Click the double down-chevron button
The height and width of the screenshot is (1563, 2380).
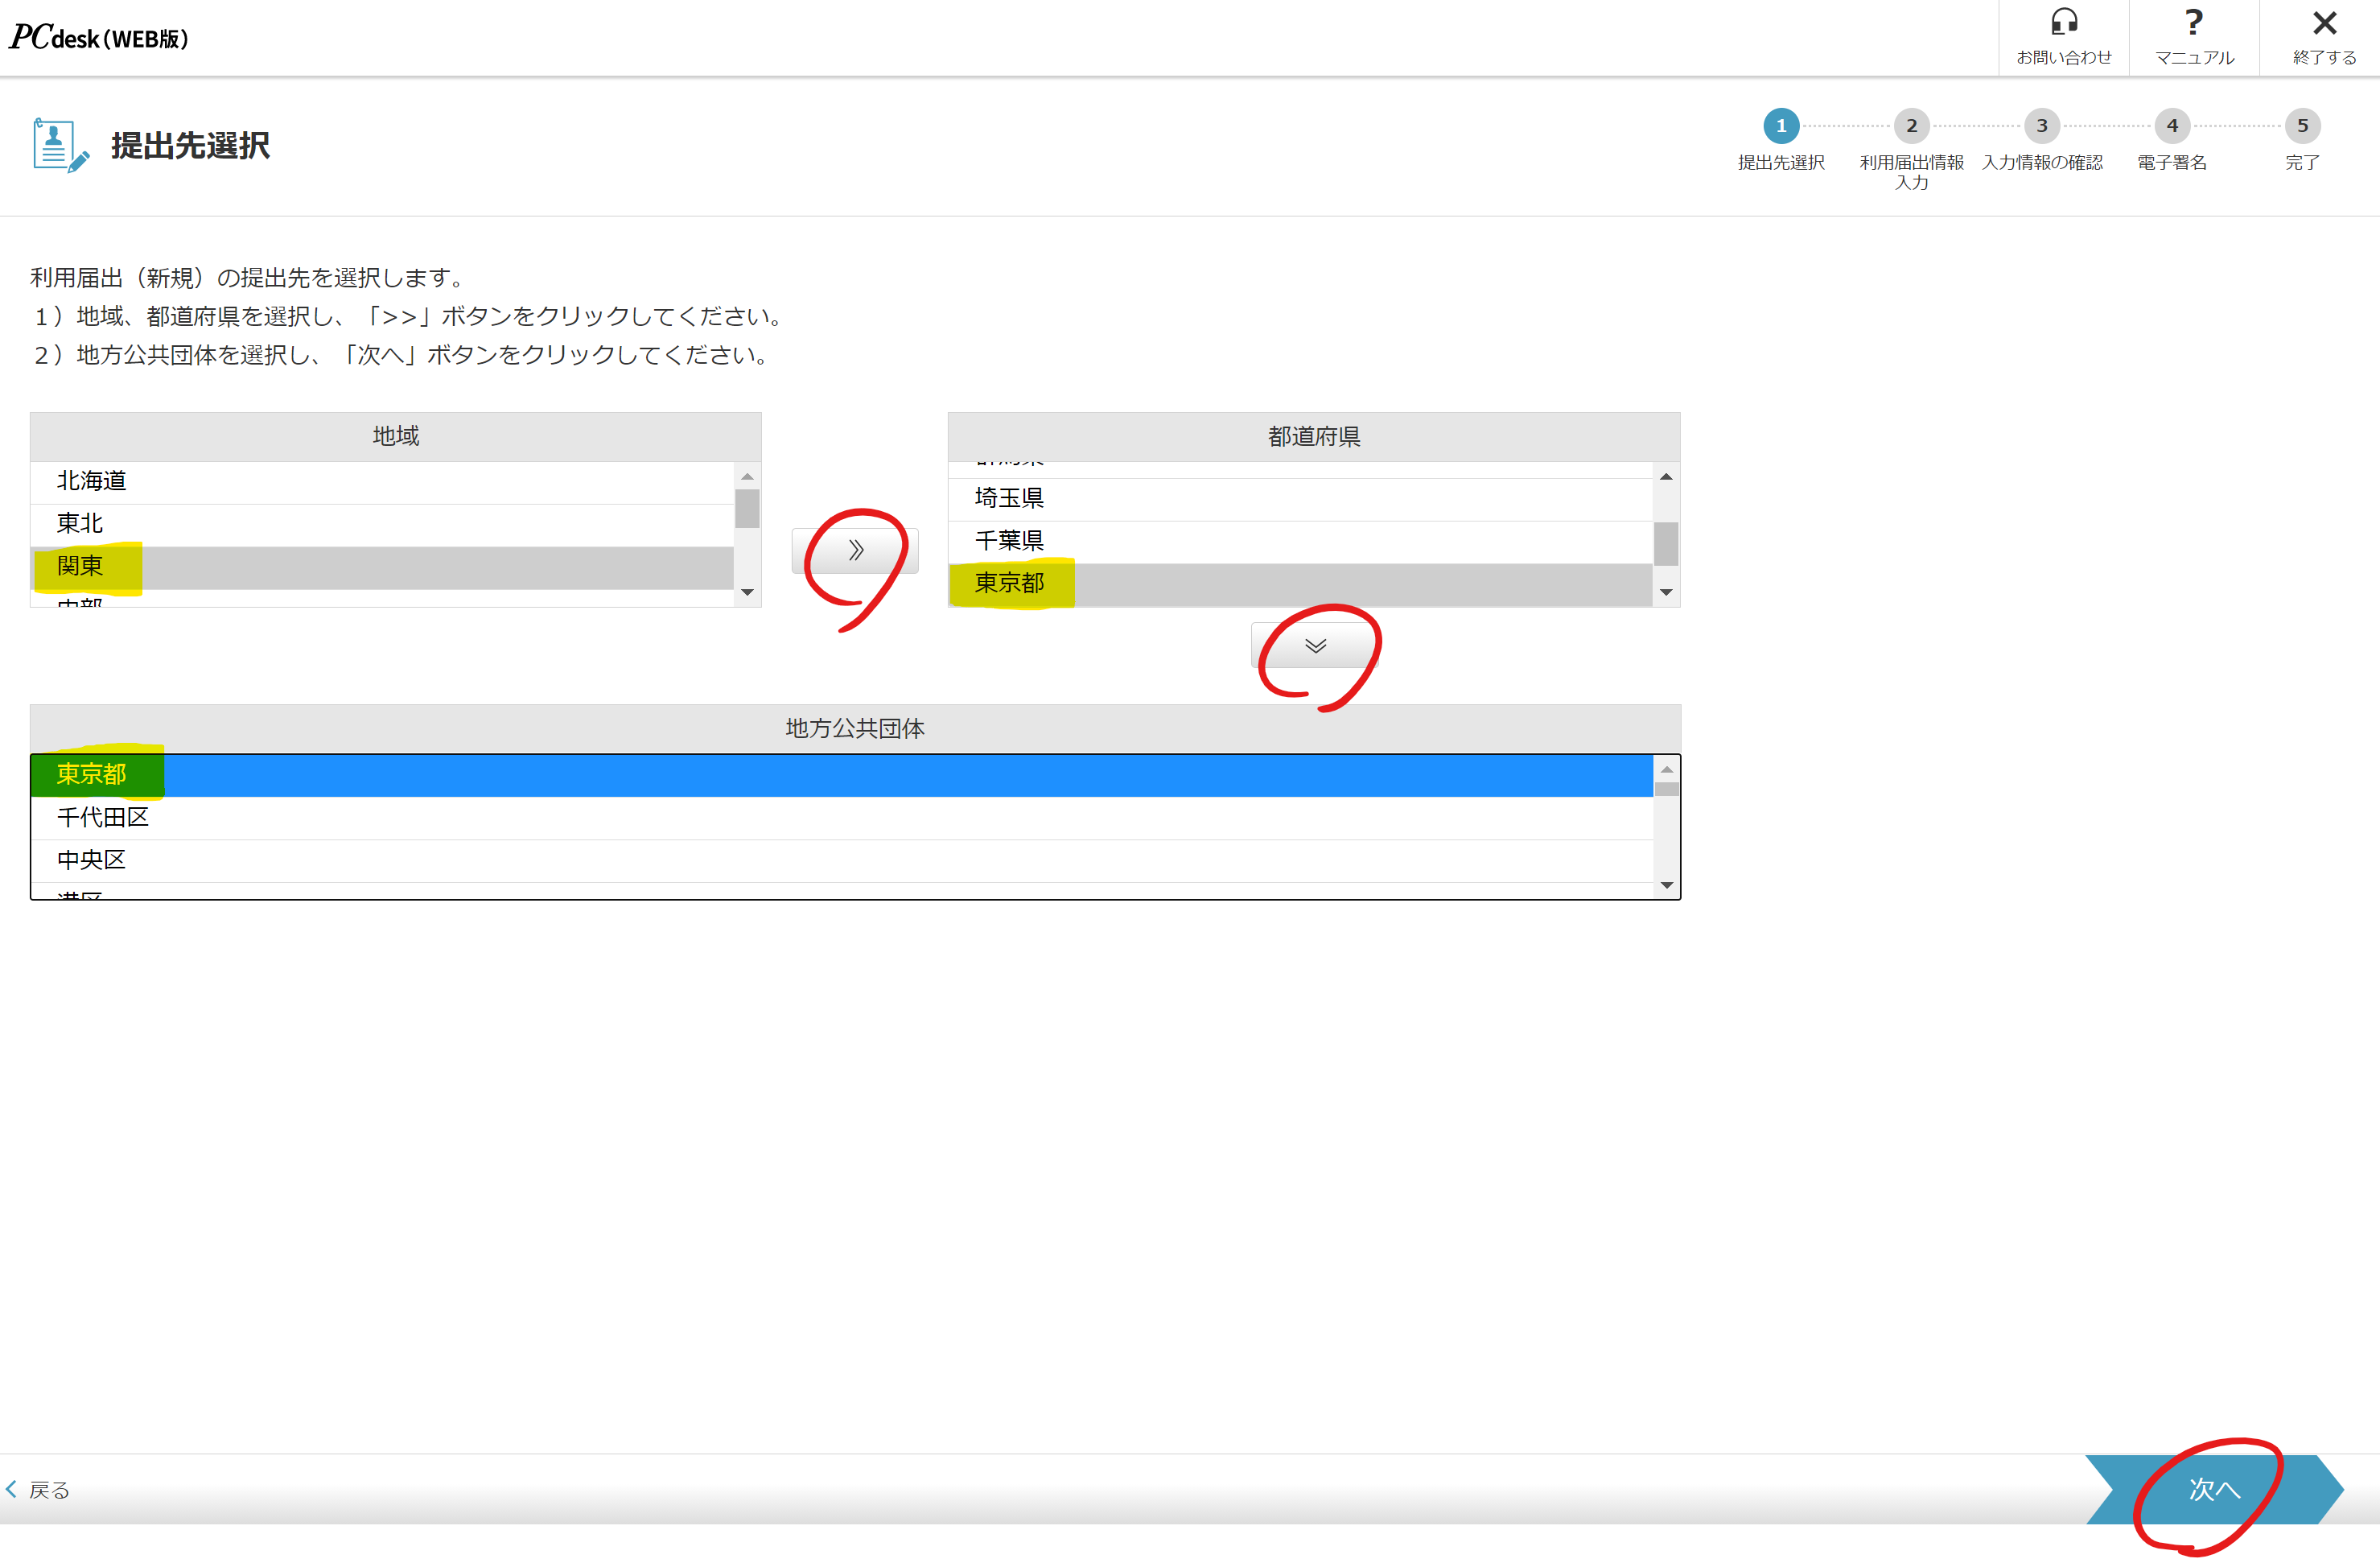point(1315,645)
